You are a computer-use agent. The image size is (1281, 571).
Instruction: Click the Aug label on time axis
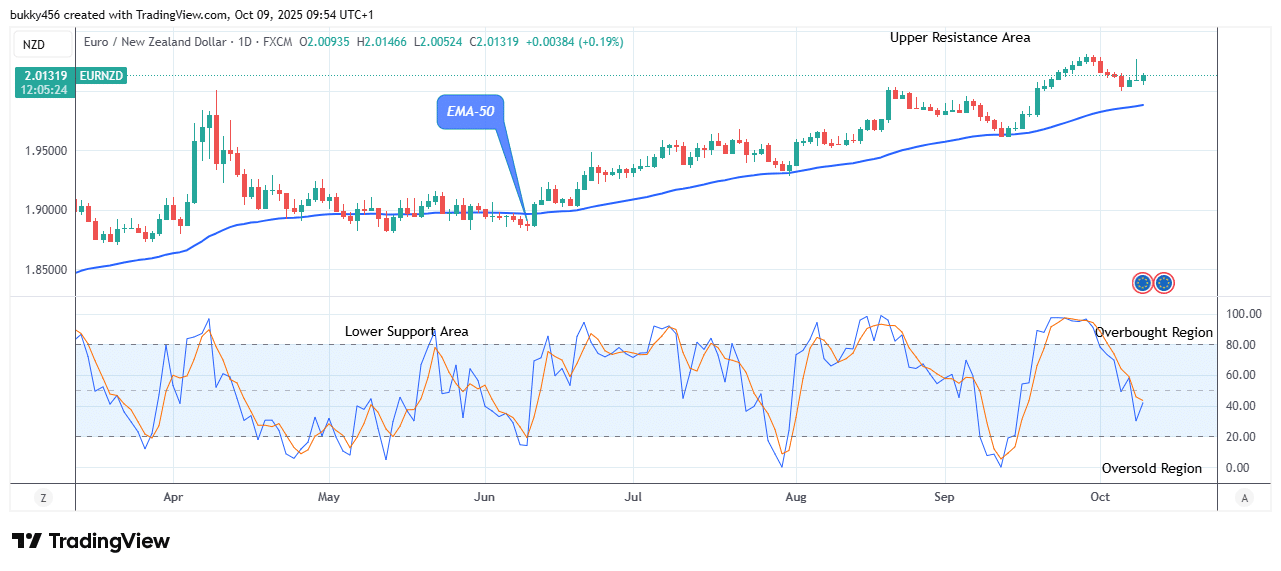tap(796, 497)
